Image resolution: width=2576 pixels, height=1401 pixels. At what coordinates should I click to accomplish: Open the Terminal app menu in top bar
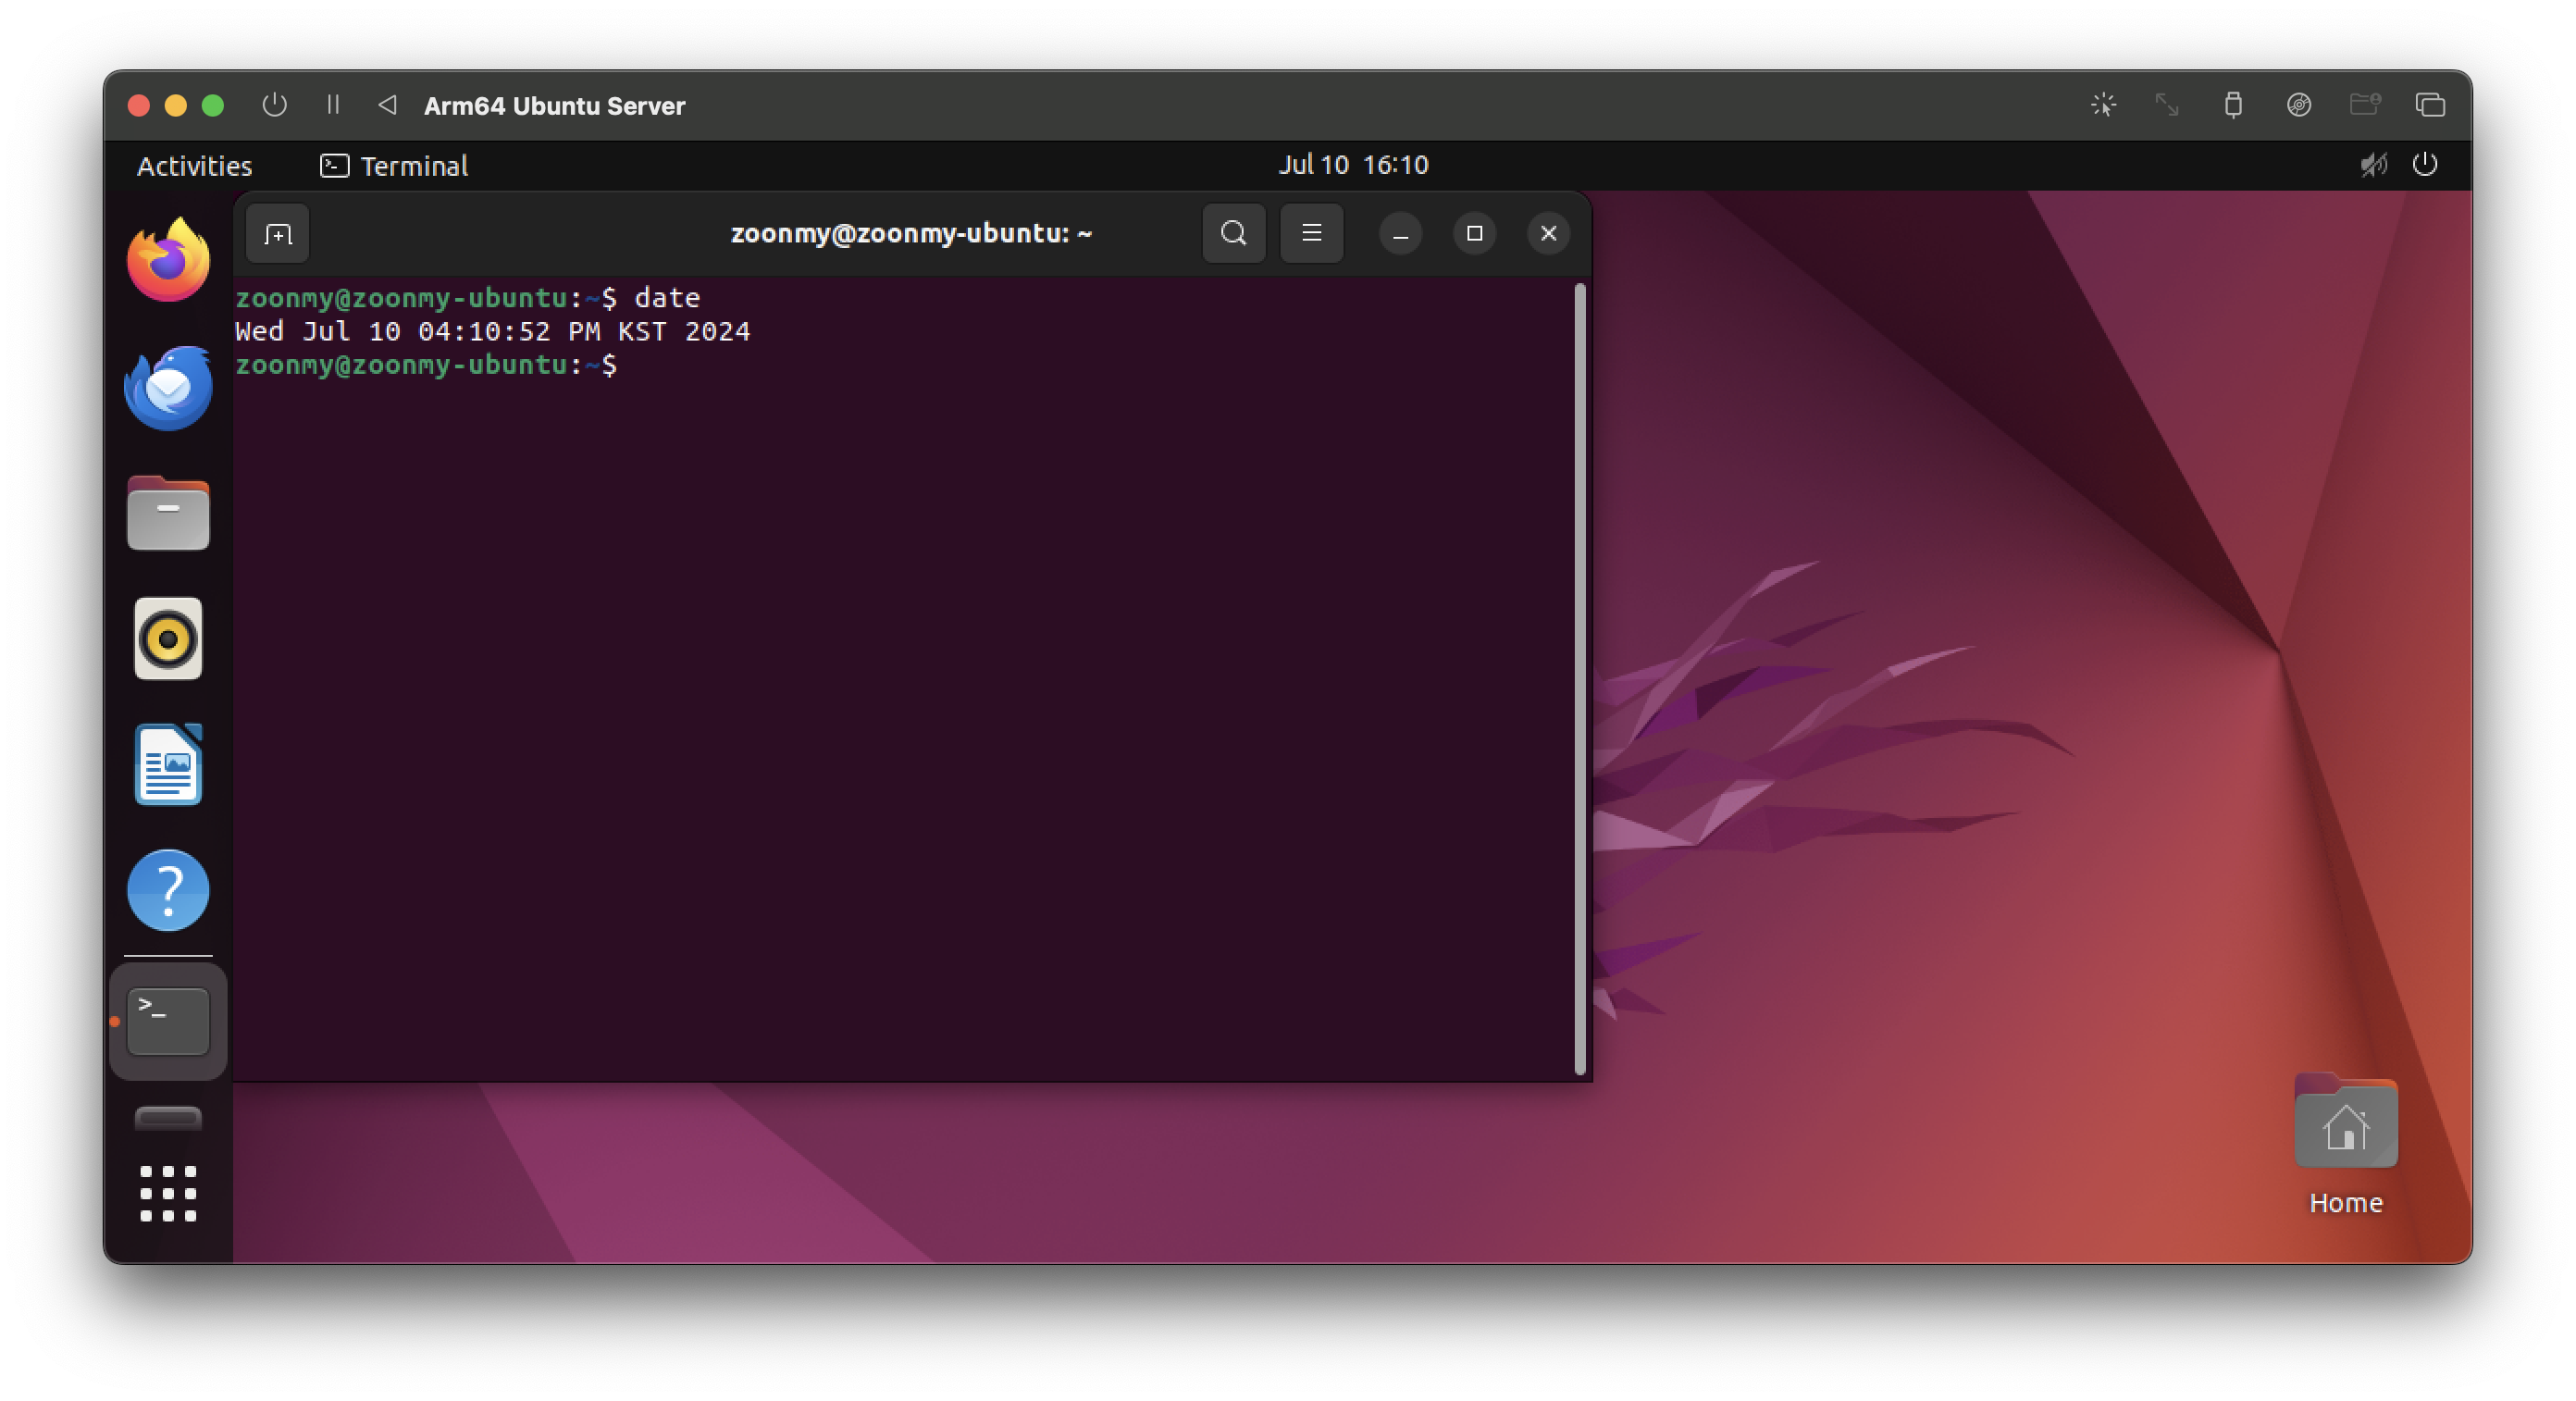(394, 166)
